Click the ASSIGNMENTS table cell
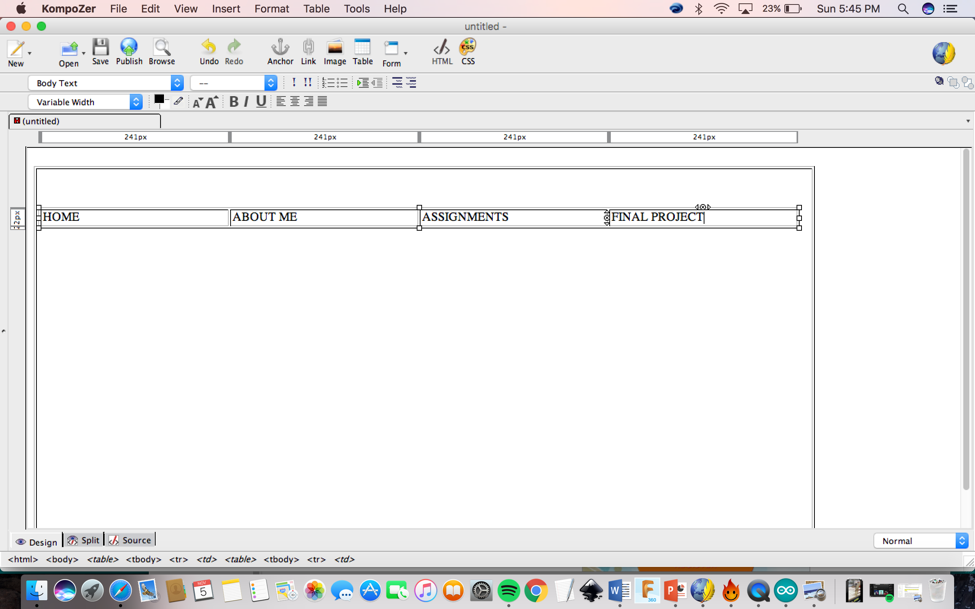This screenshot has width=975, height=609. click(x=514, y=217)
